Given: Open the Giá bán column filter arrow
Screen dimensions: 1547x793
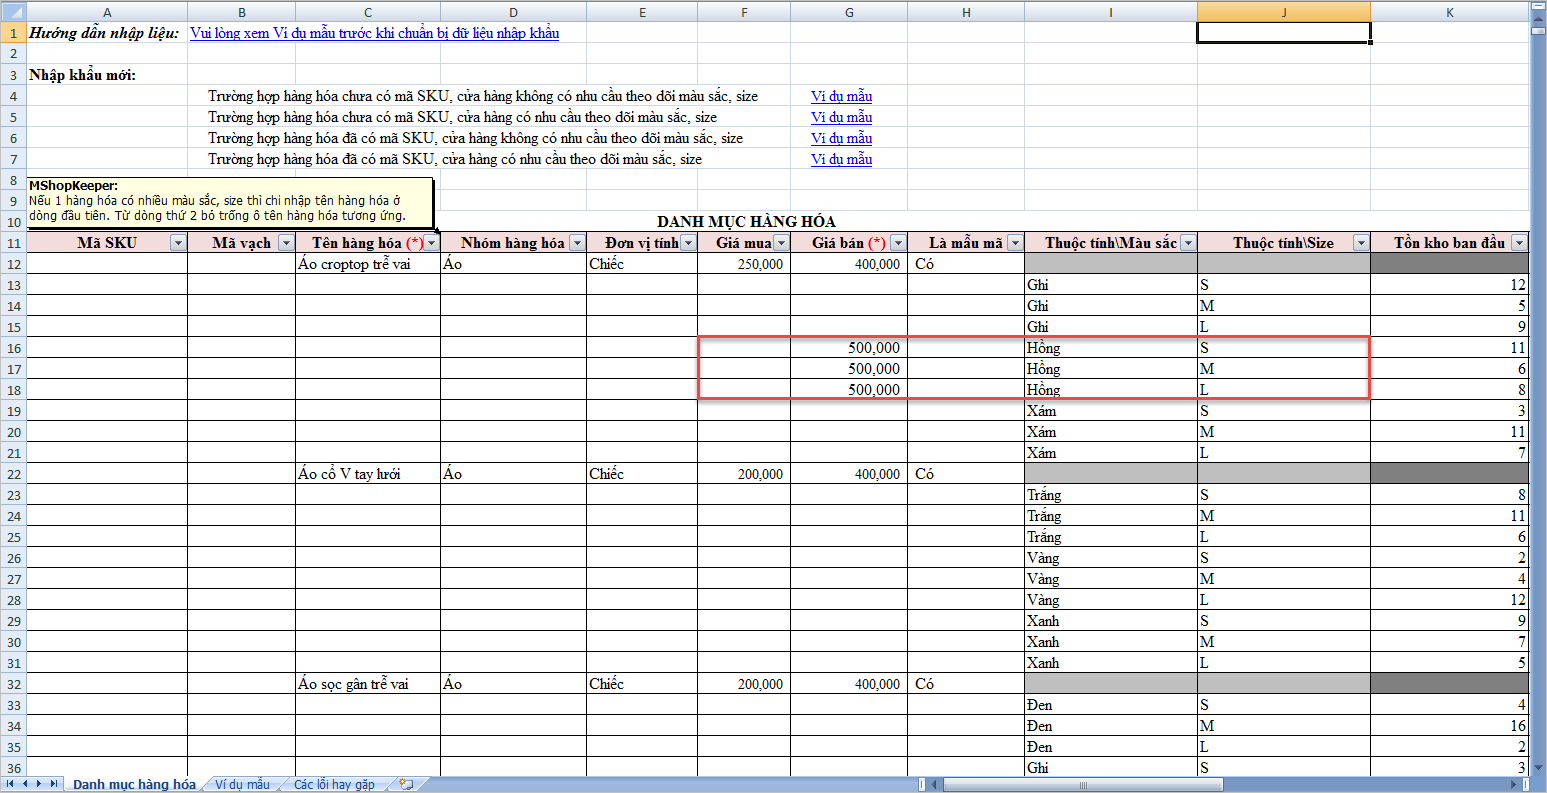Looking at the screenshot, I should coord(898,243).
